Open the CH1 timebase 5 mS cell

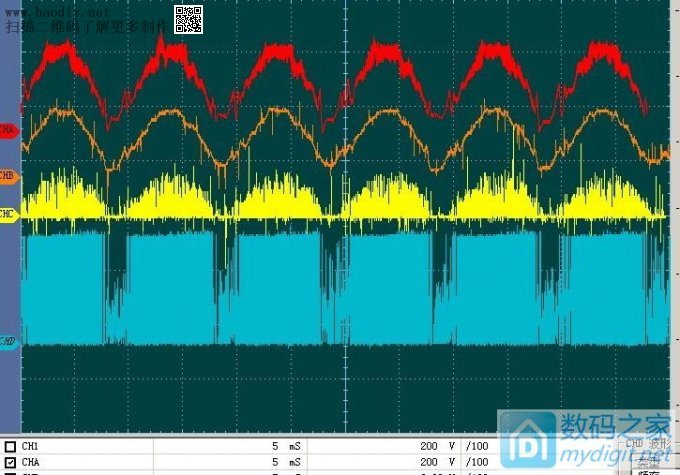click(x=286, y=445)
